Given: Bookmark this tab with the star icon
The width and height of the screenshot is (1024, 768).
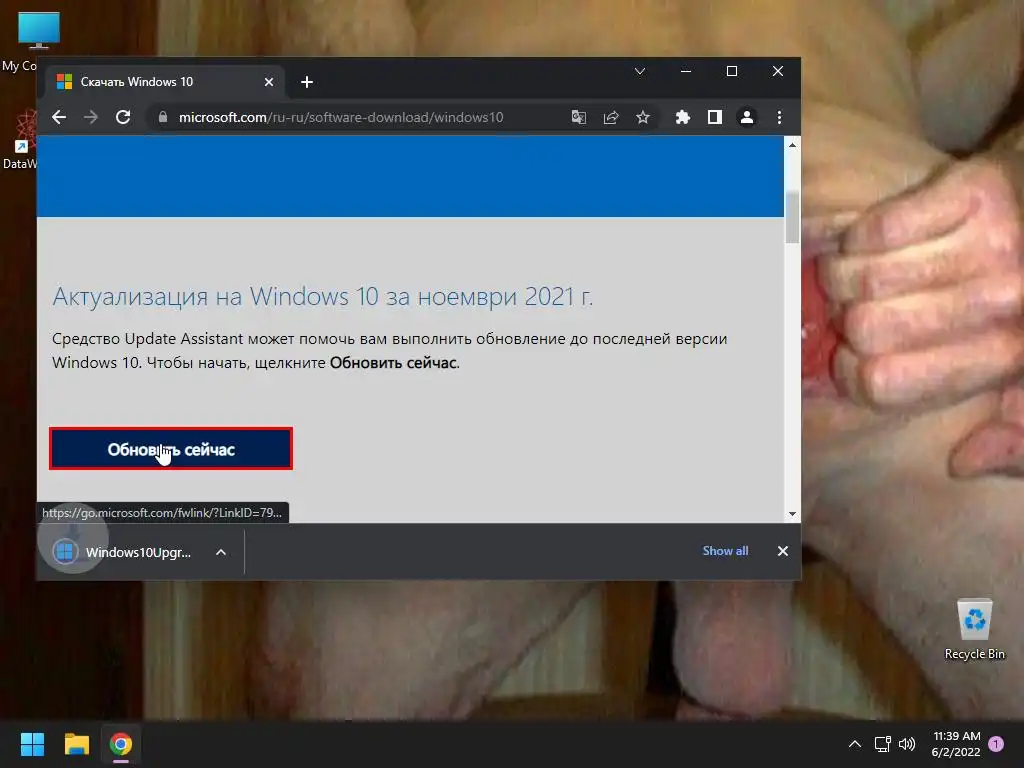Looking at the screenshot, I should pos(643,118).
